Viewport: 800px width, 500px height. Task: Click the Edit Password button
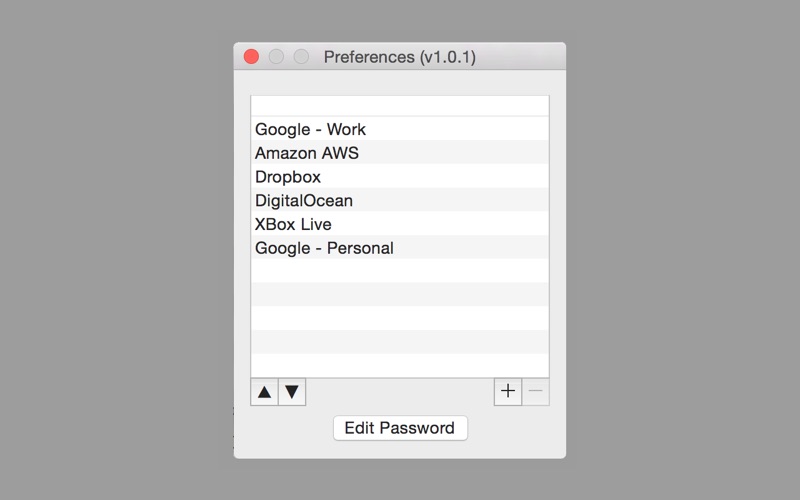[x=400, y=428]
